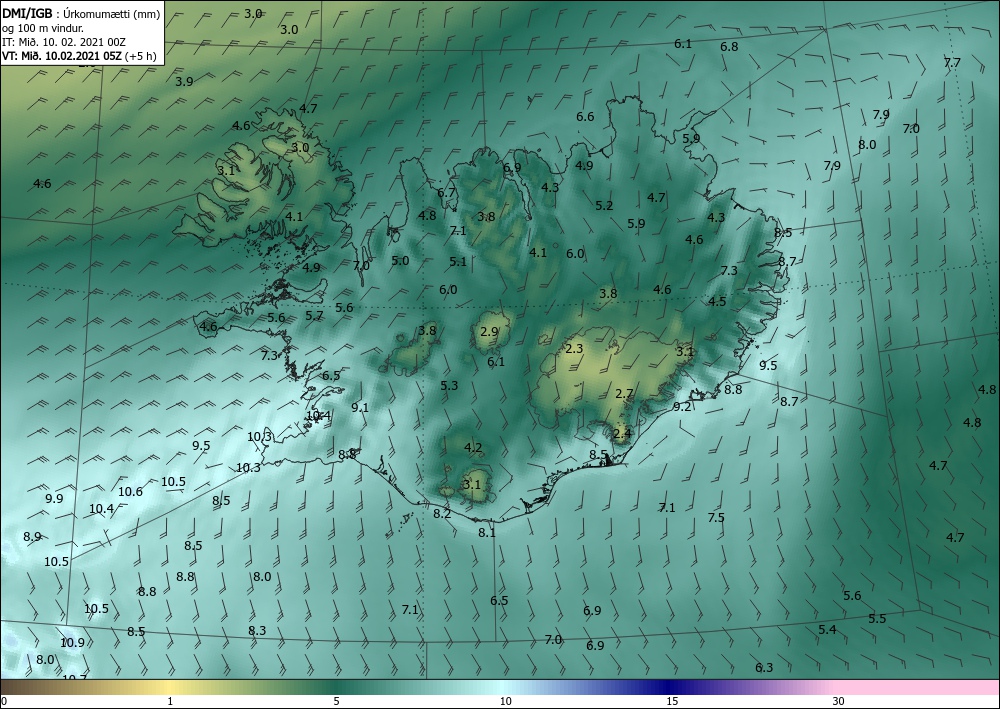Click the '15' tick on color scale

point(673,701)
